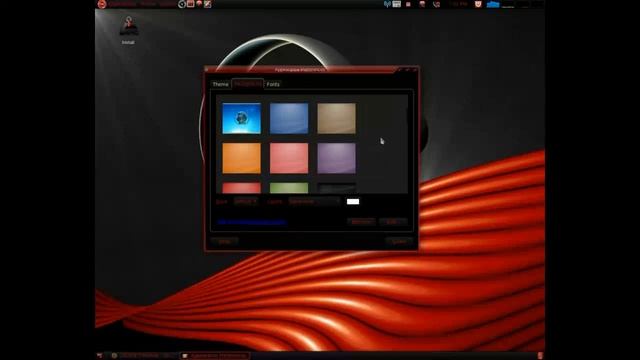Image resolution: width=640 pixels, height=360 pixels.
Task: Click the red ball launcher in top panel
Action: tap(199, 4)
